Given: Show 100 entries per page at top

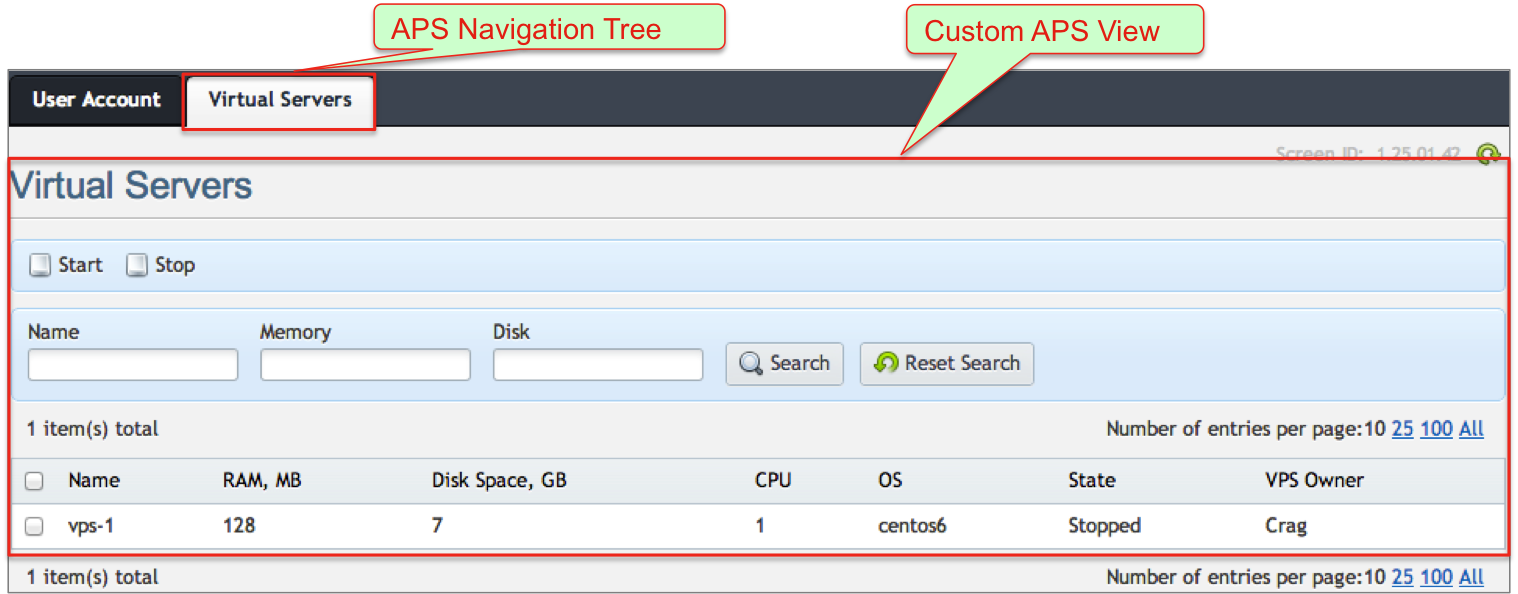Looking at the screenshot, I should pyautogui.click(x=1436, y=429).
